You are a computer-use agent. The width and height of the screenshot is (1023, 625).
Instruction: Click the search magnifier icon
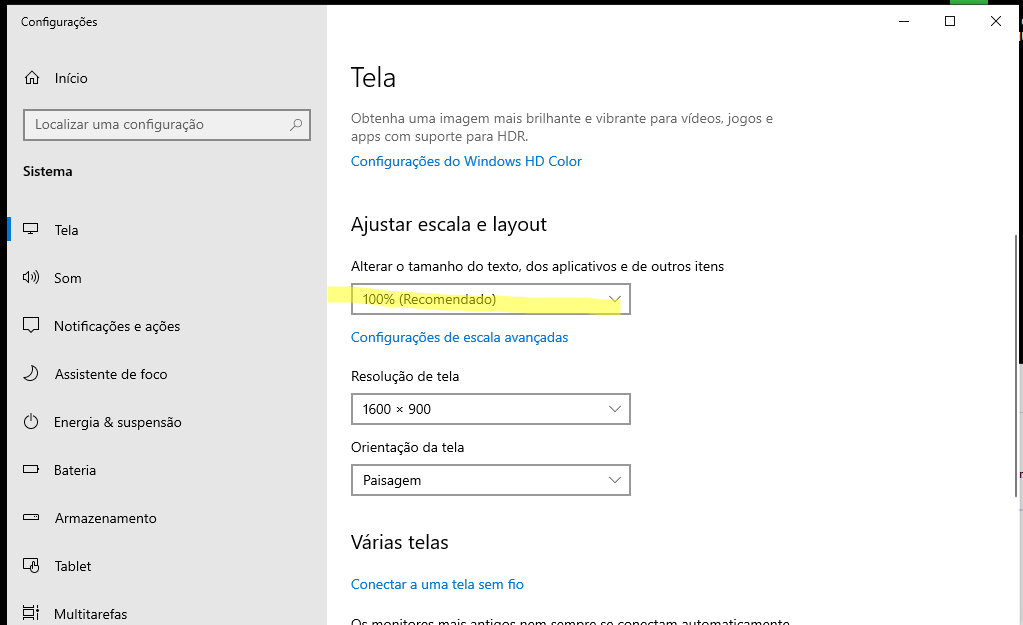296,125
